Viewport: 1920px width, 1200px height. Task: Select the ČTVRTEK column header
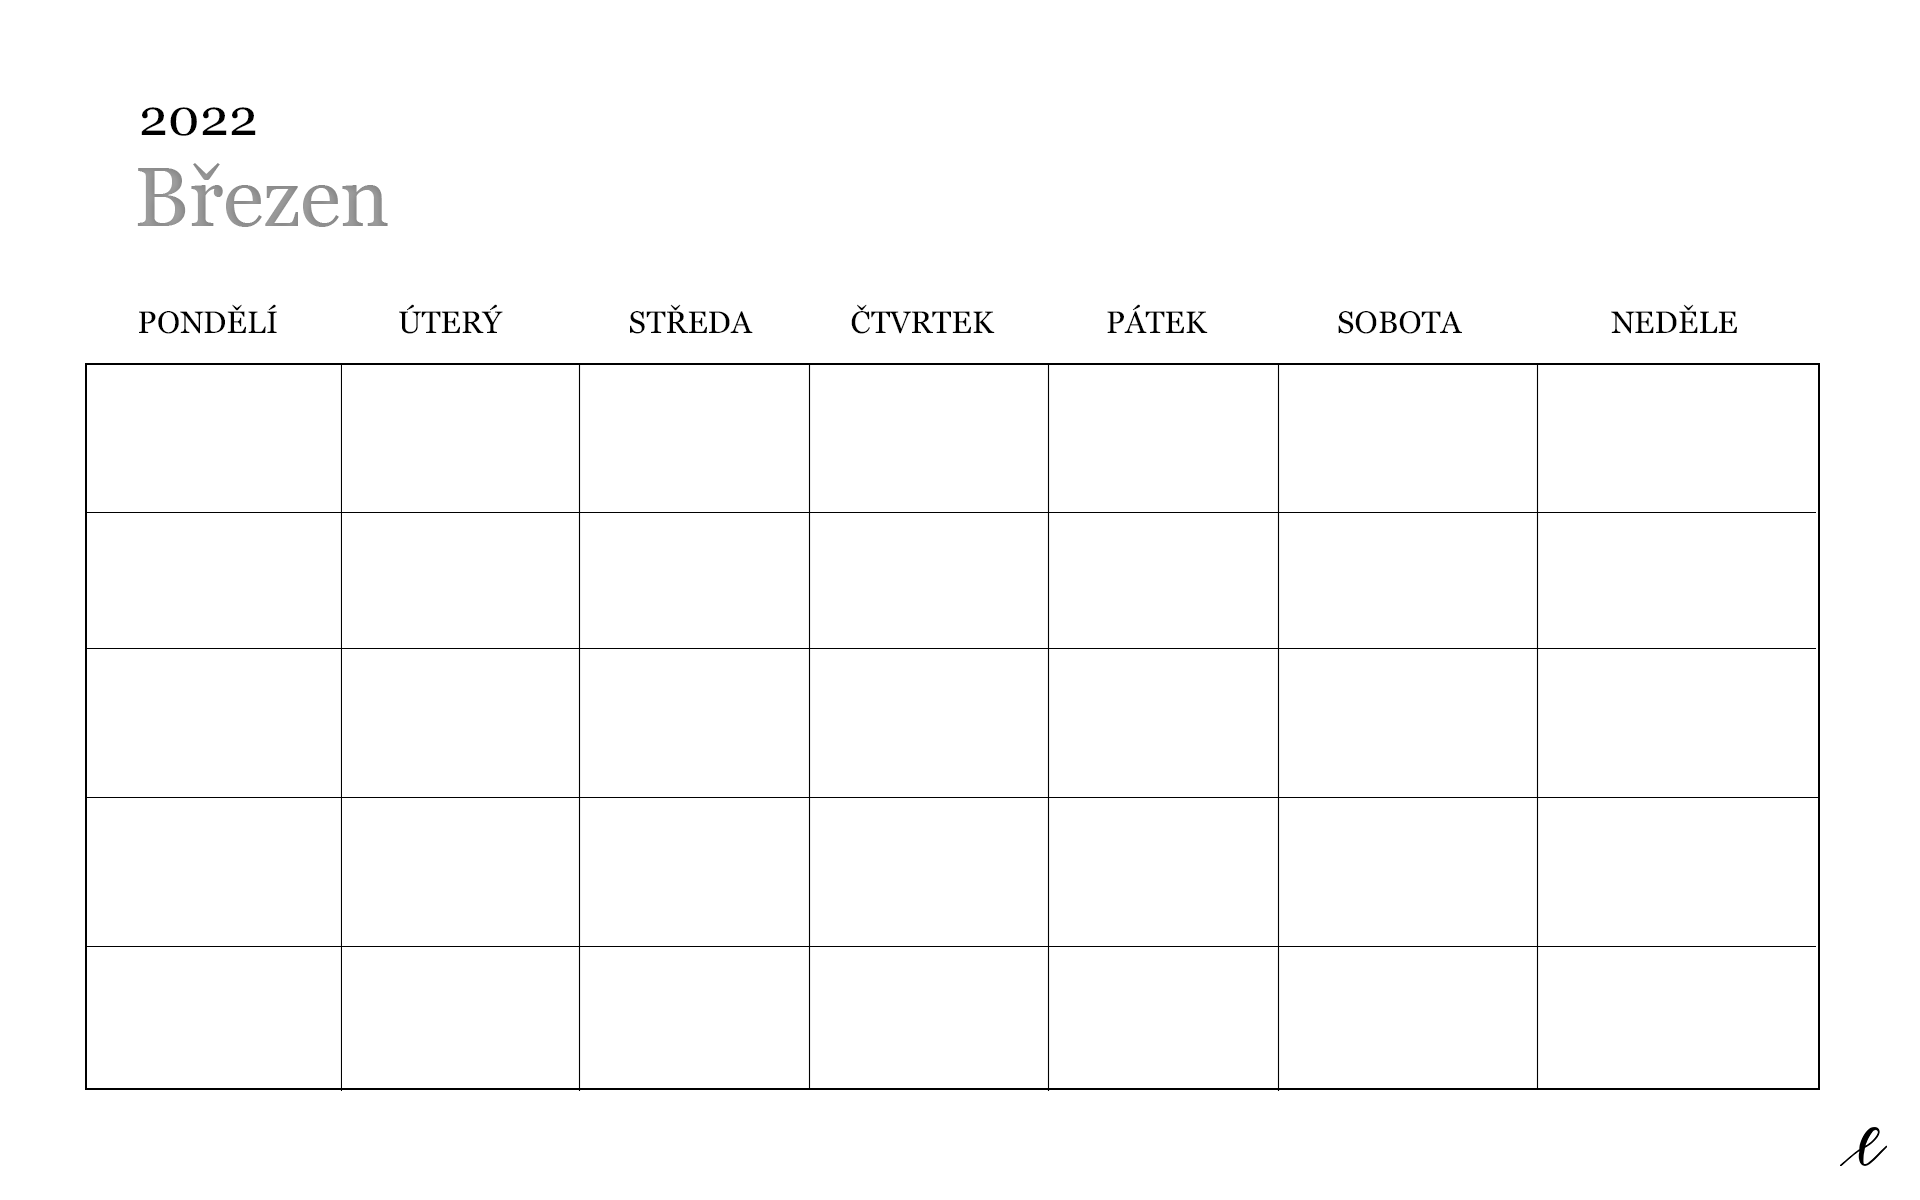[x=922, y=322]
